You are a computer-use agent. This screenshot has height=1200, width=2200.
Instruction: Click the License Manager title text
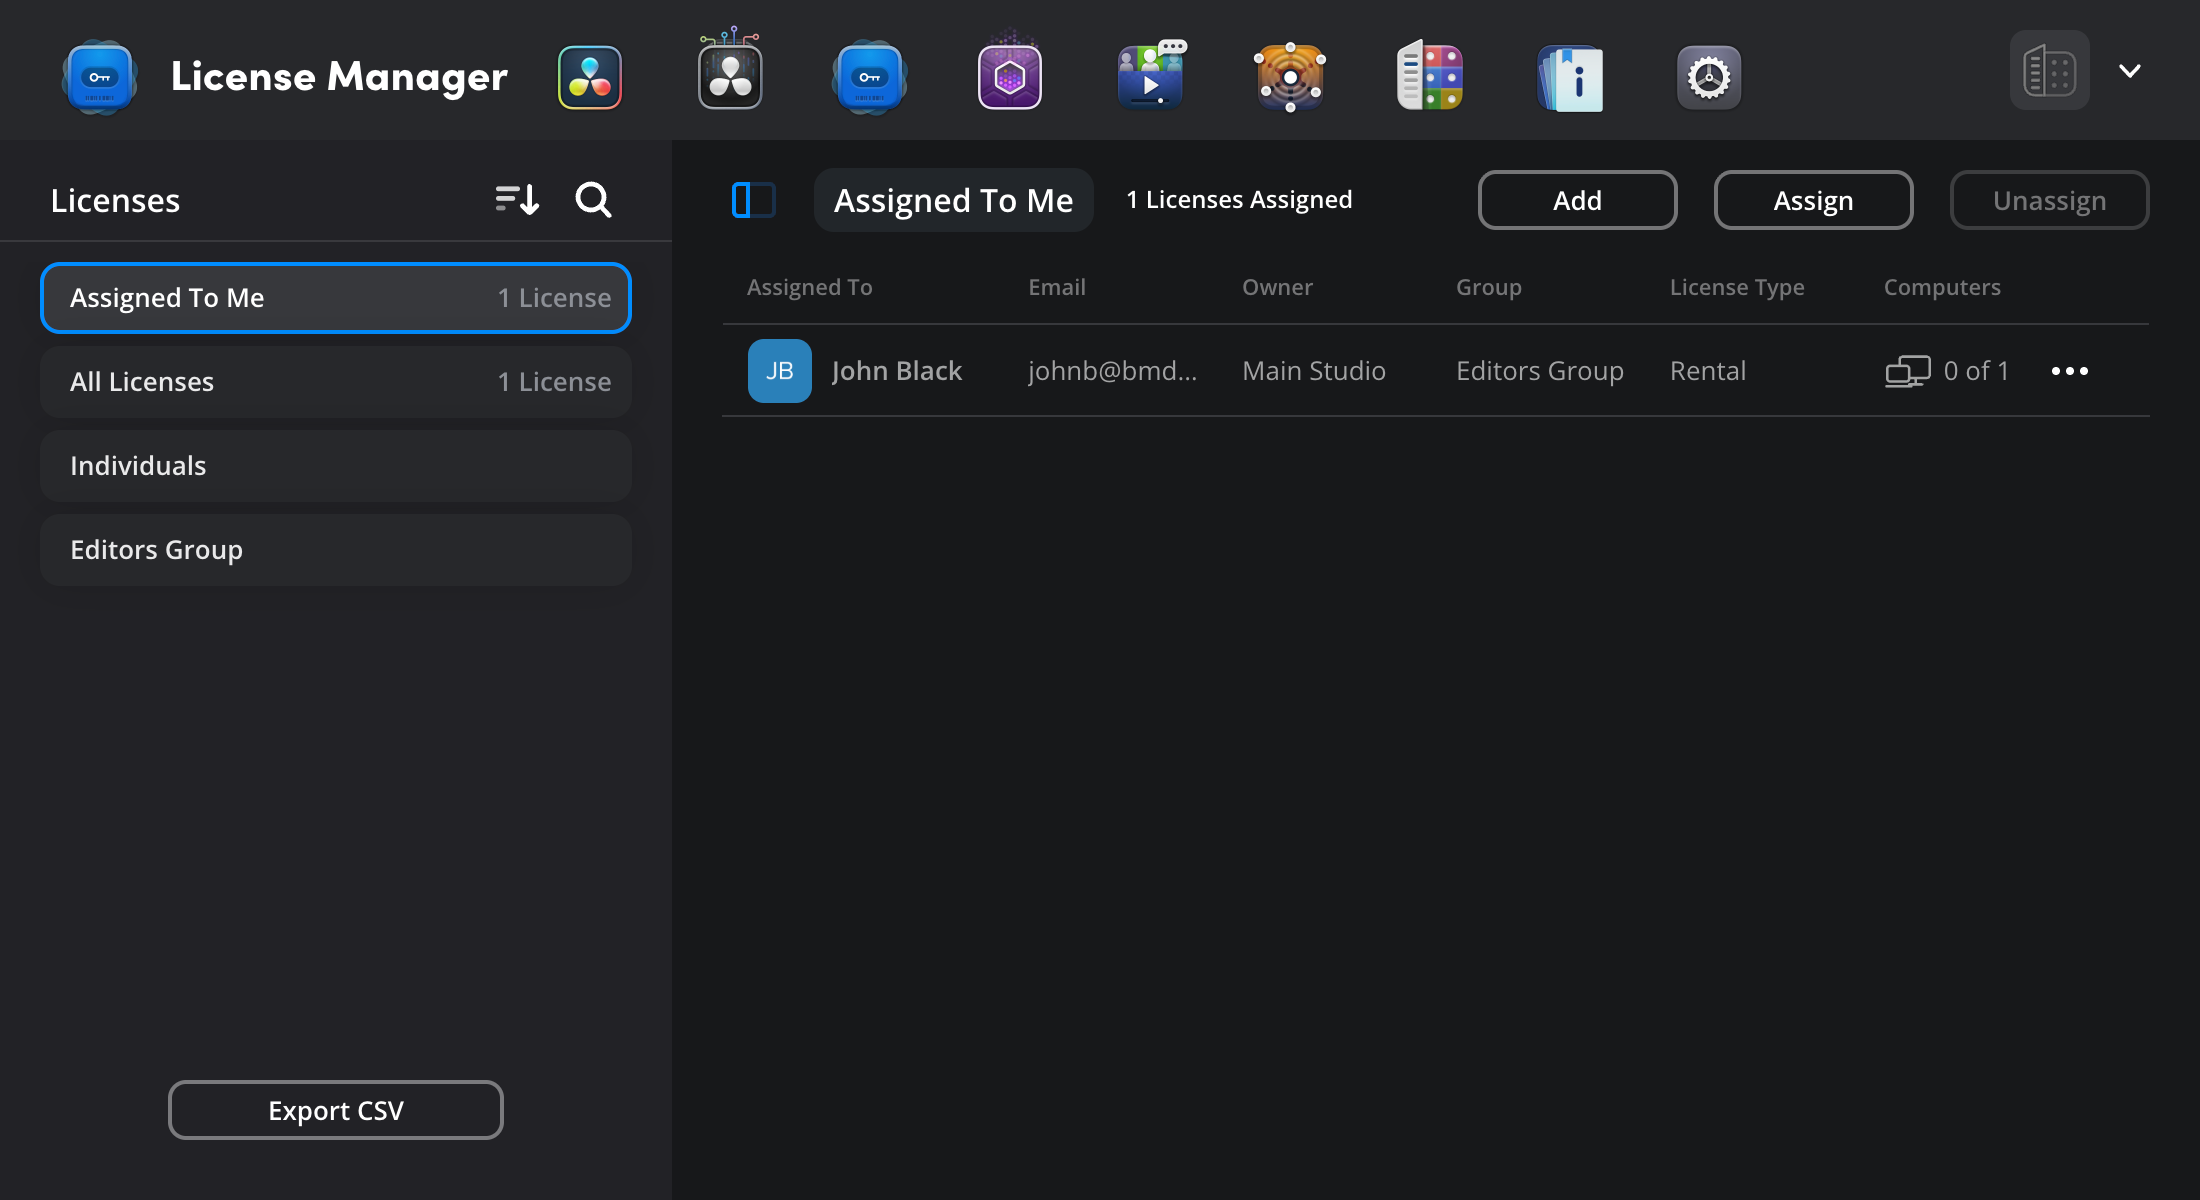point(339,77)
